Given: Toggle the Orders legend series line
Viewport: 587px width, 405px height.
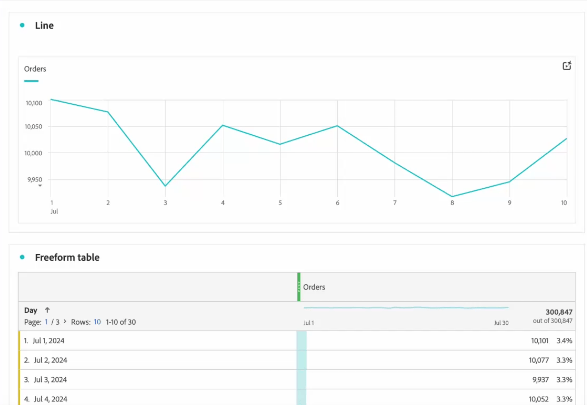Looking at the screenshot, I should tap(31, 81).
